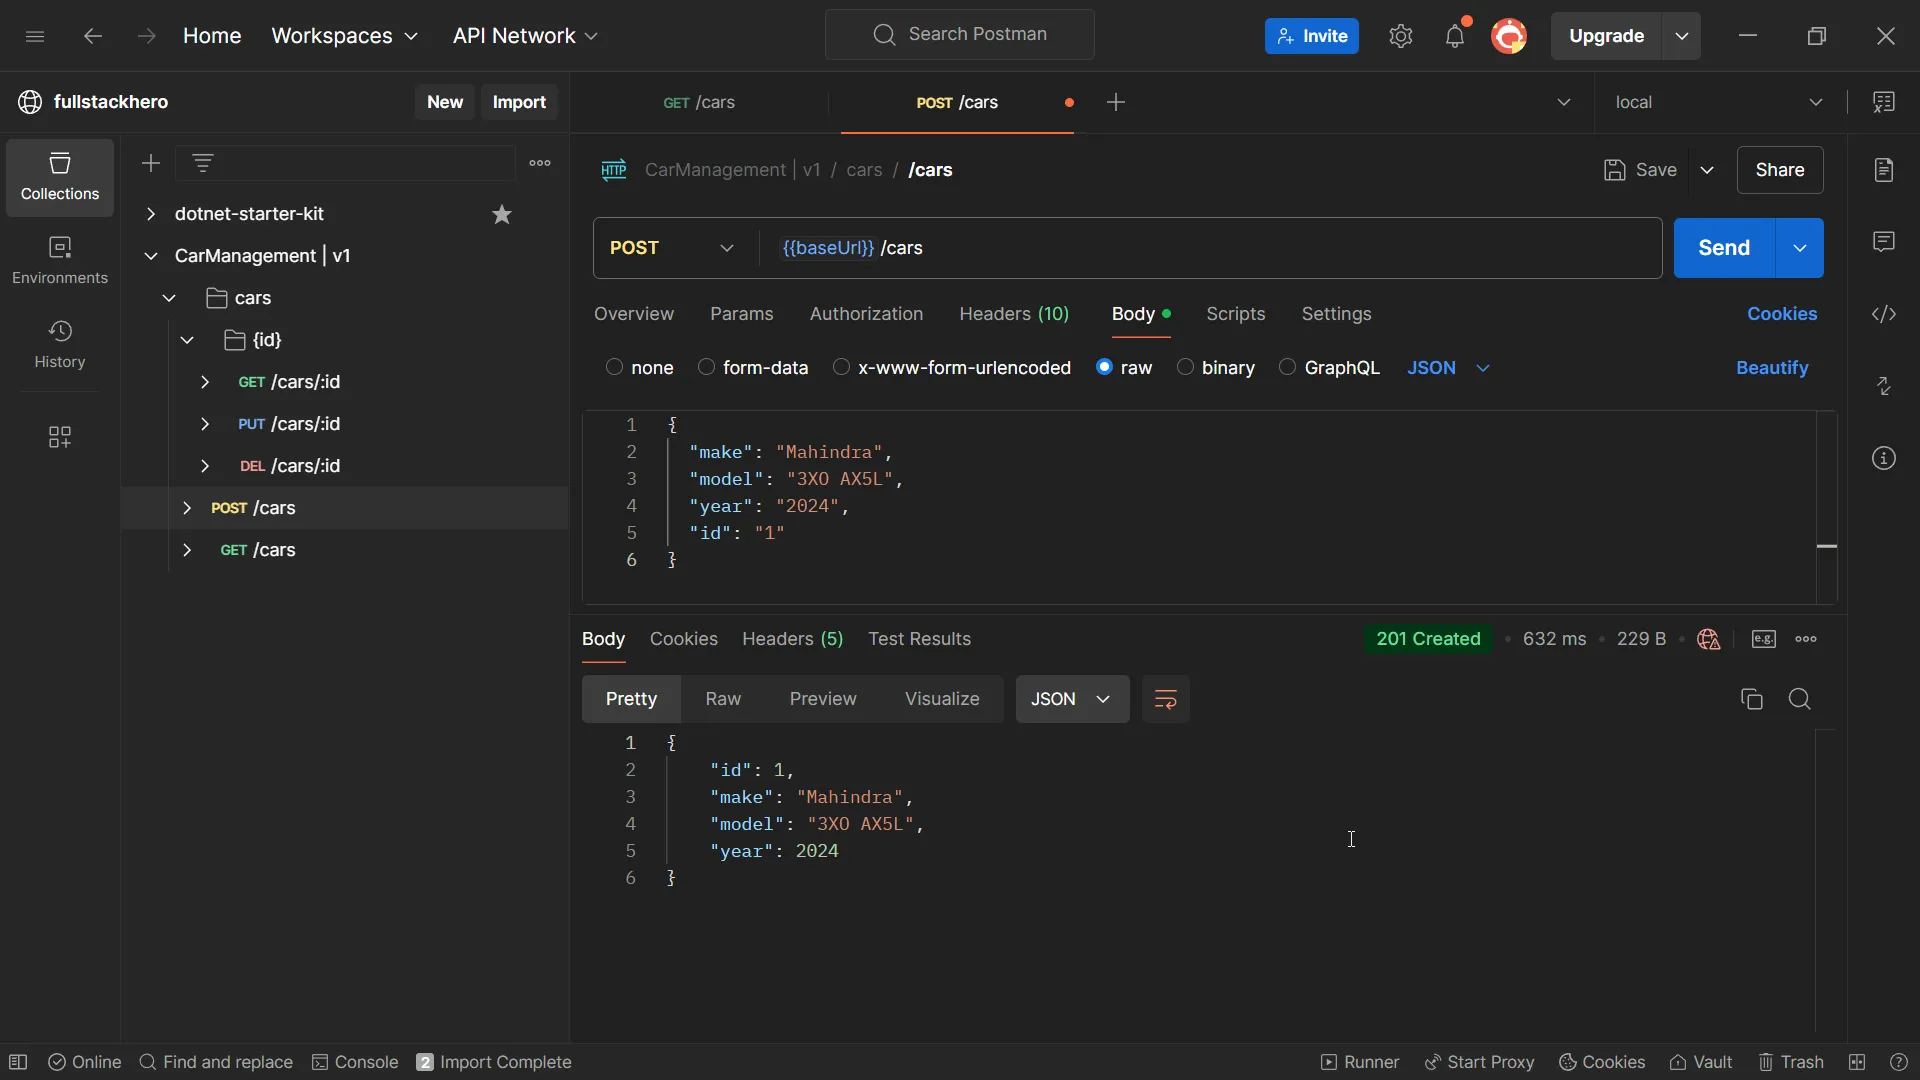Open the History sidebar panel
Viewport: 1920px width, 1080px height.
(x=59, y=344)
